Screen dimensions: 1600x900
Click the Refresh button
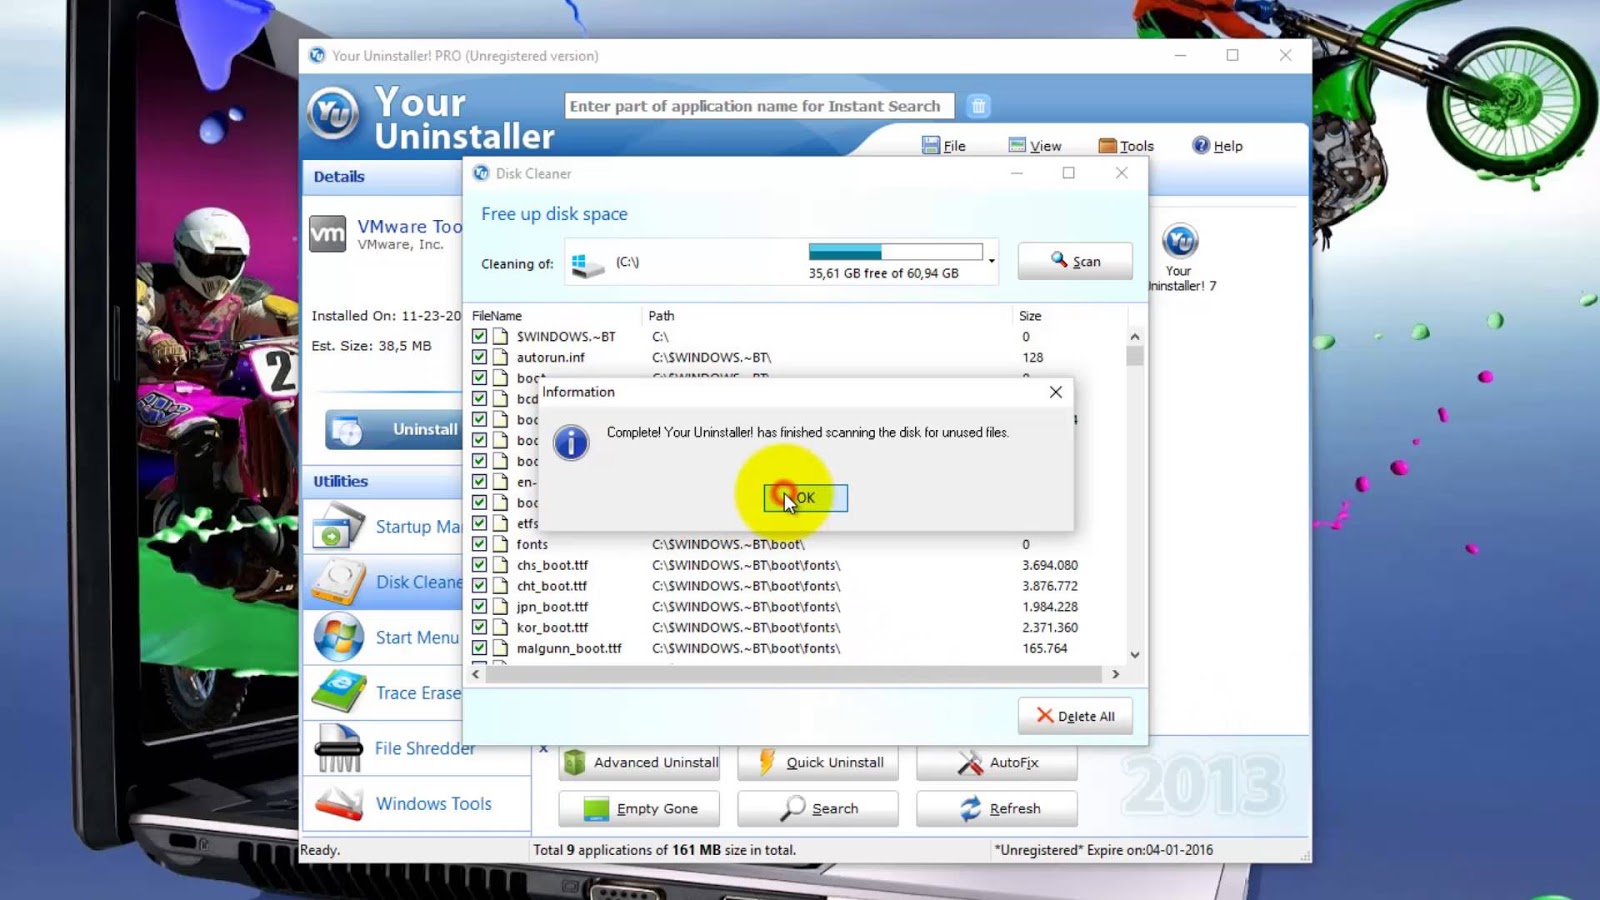coord(997,808)
